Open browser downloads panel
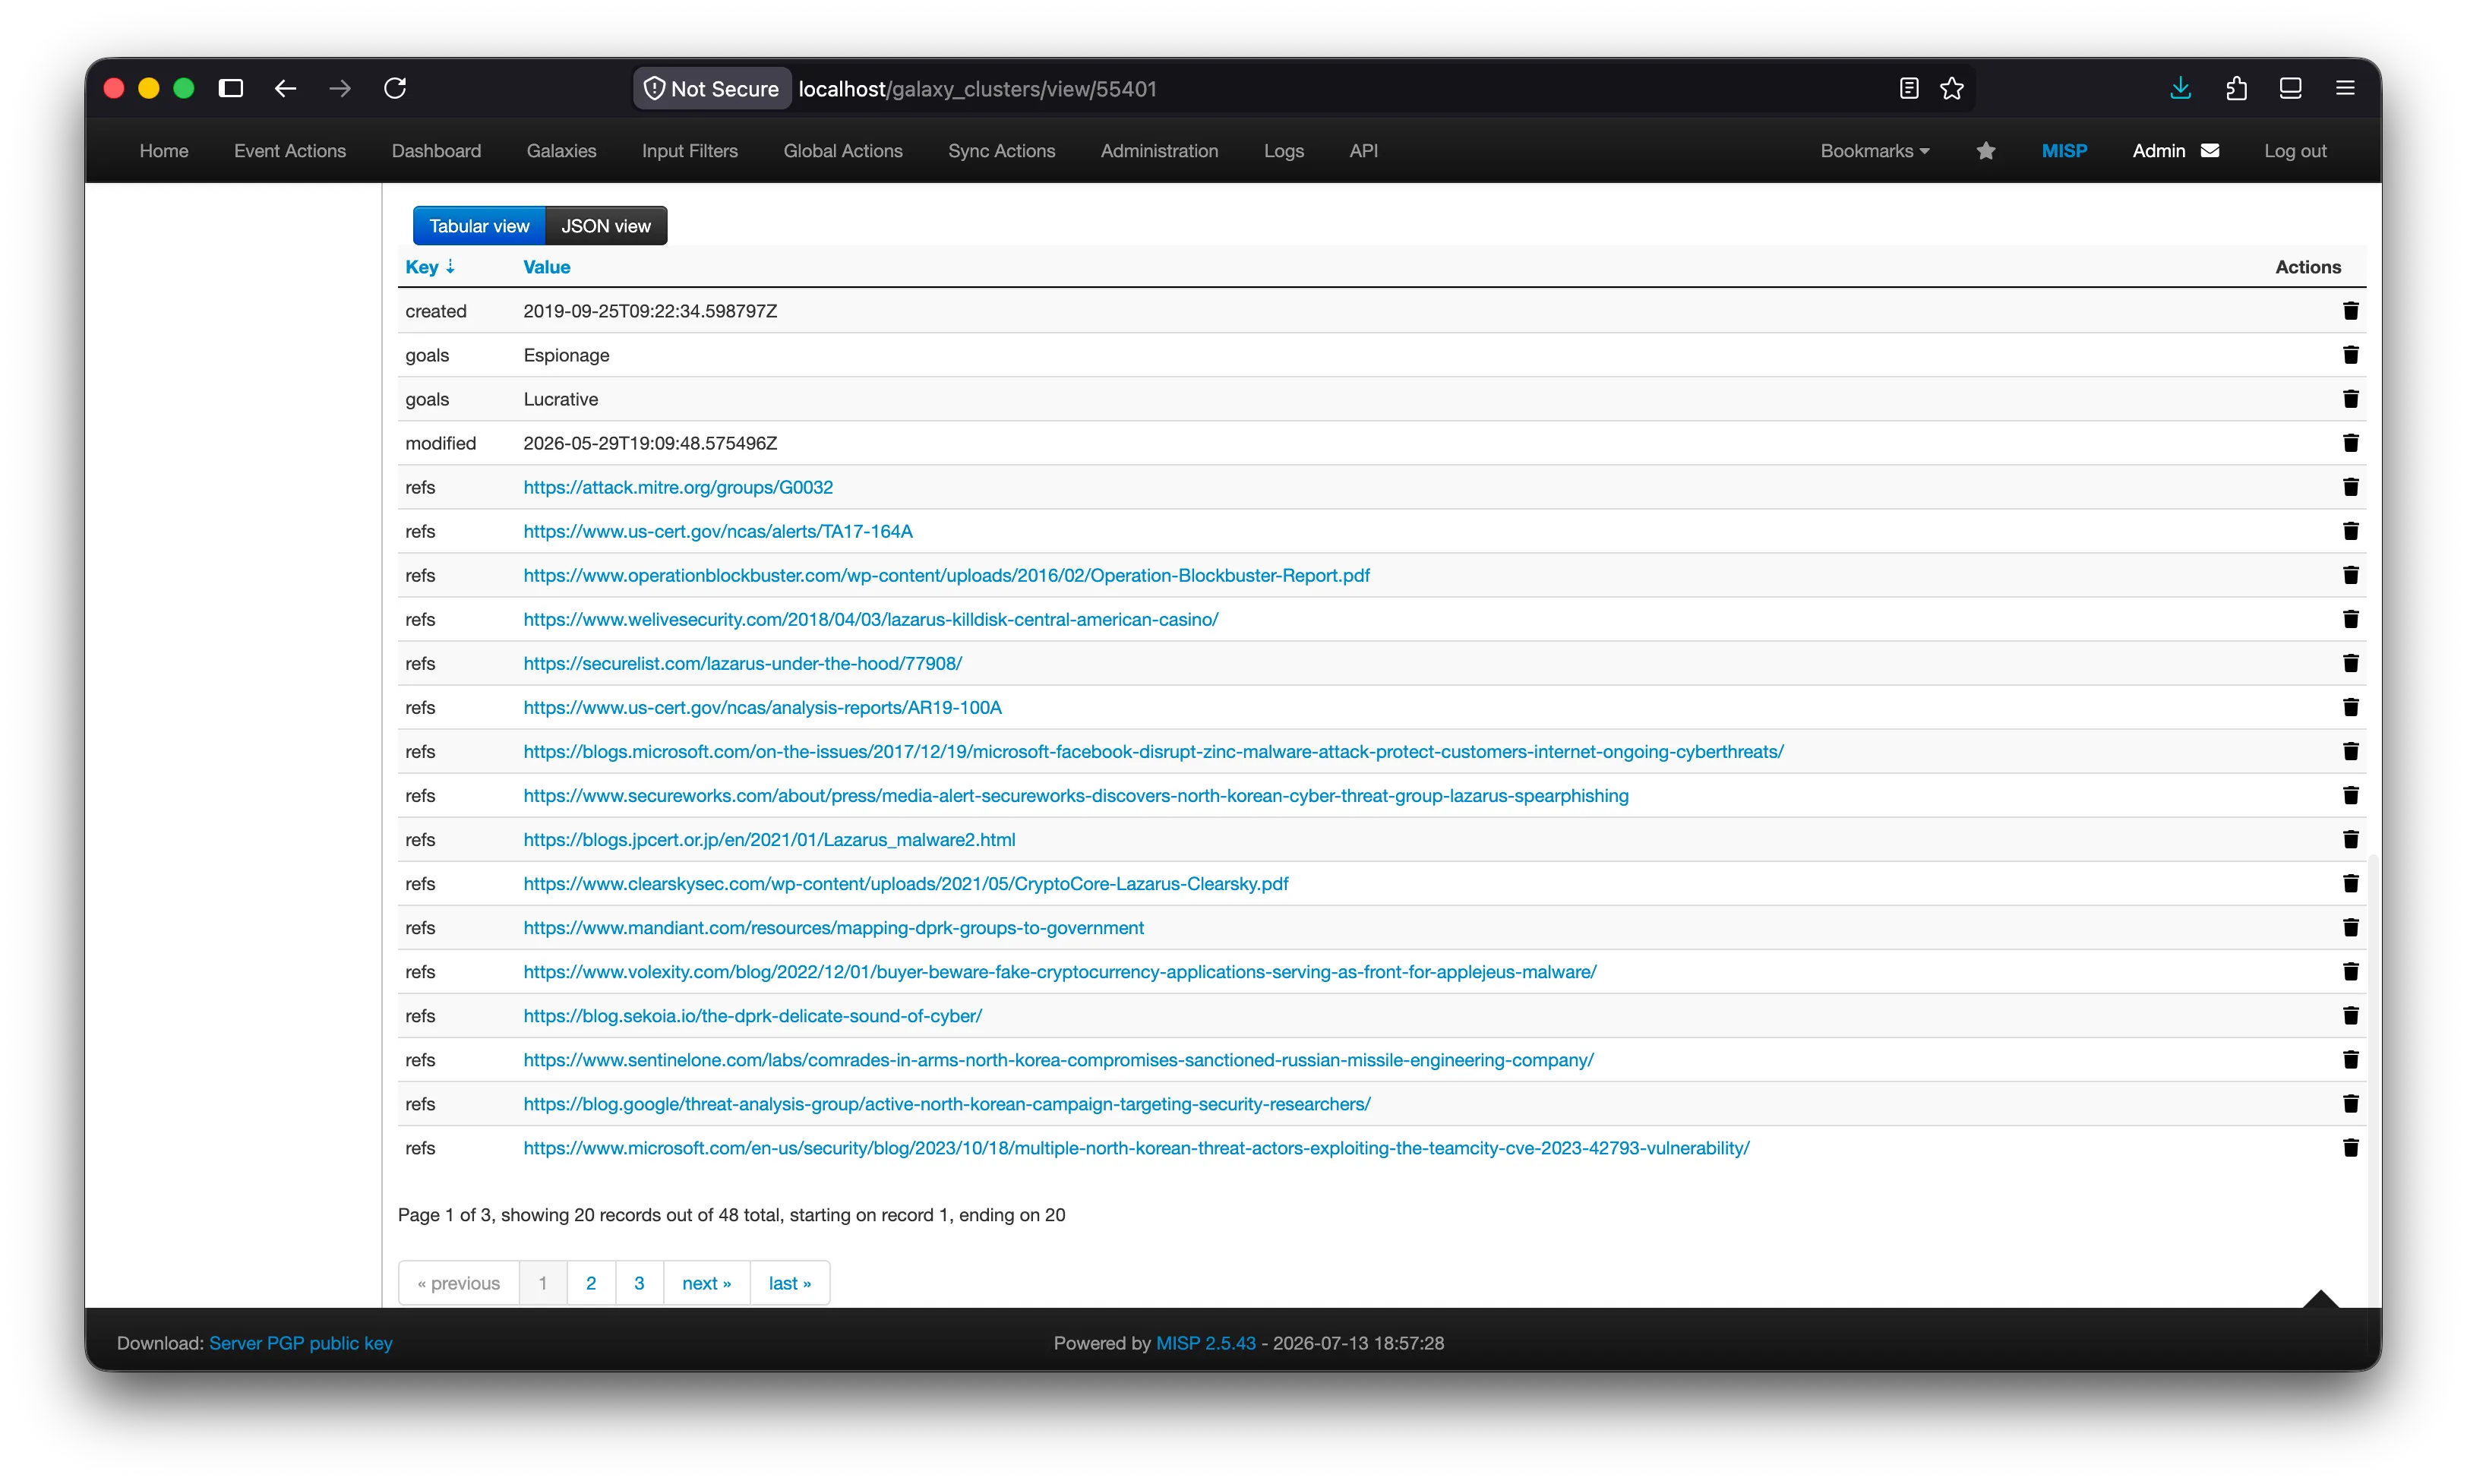The height and width of the screenshot is (1484, 2467). (2180, 88)
